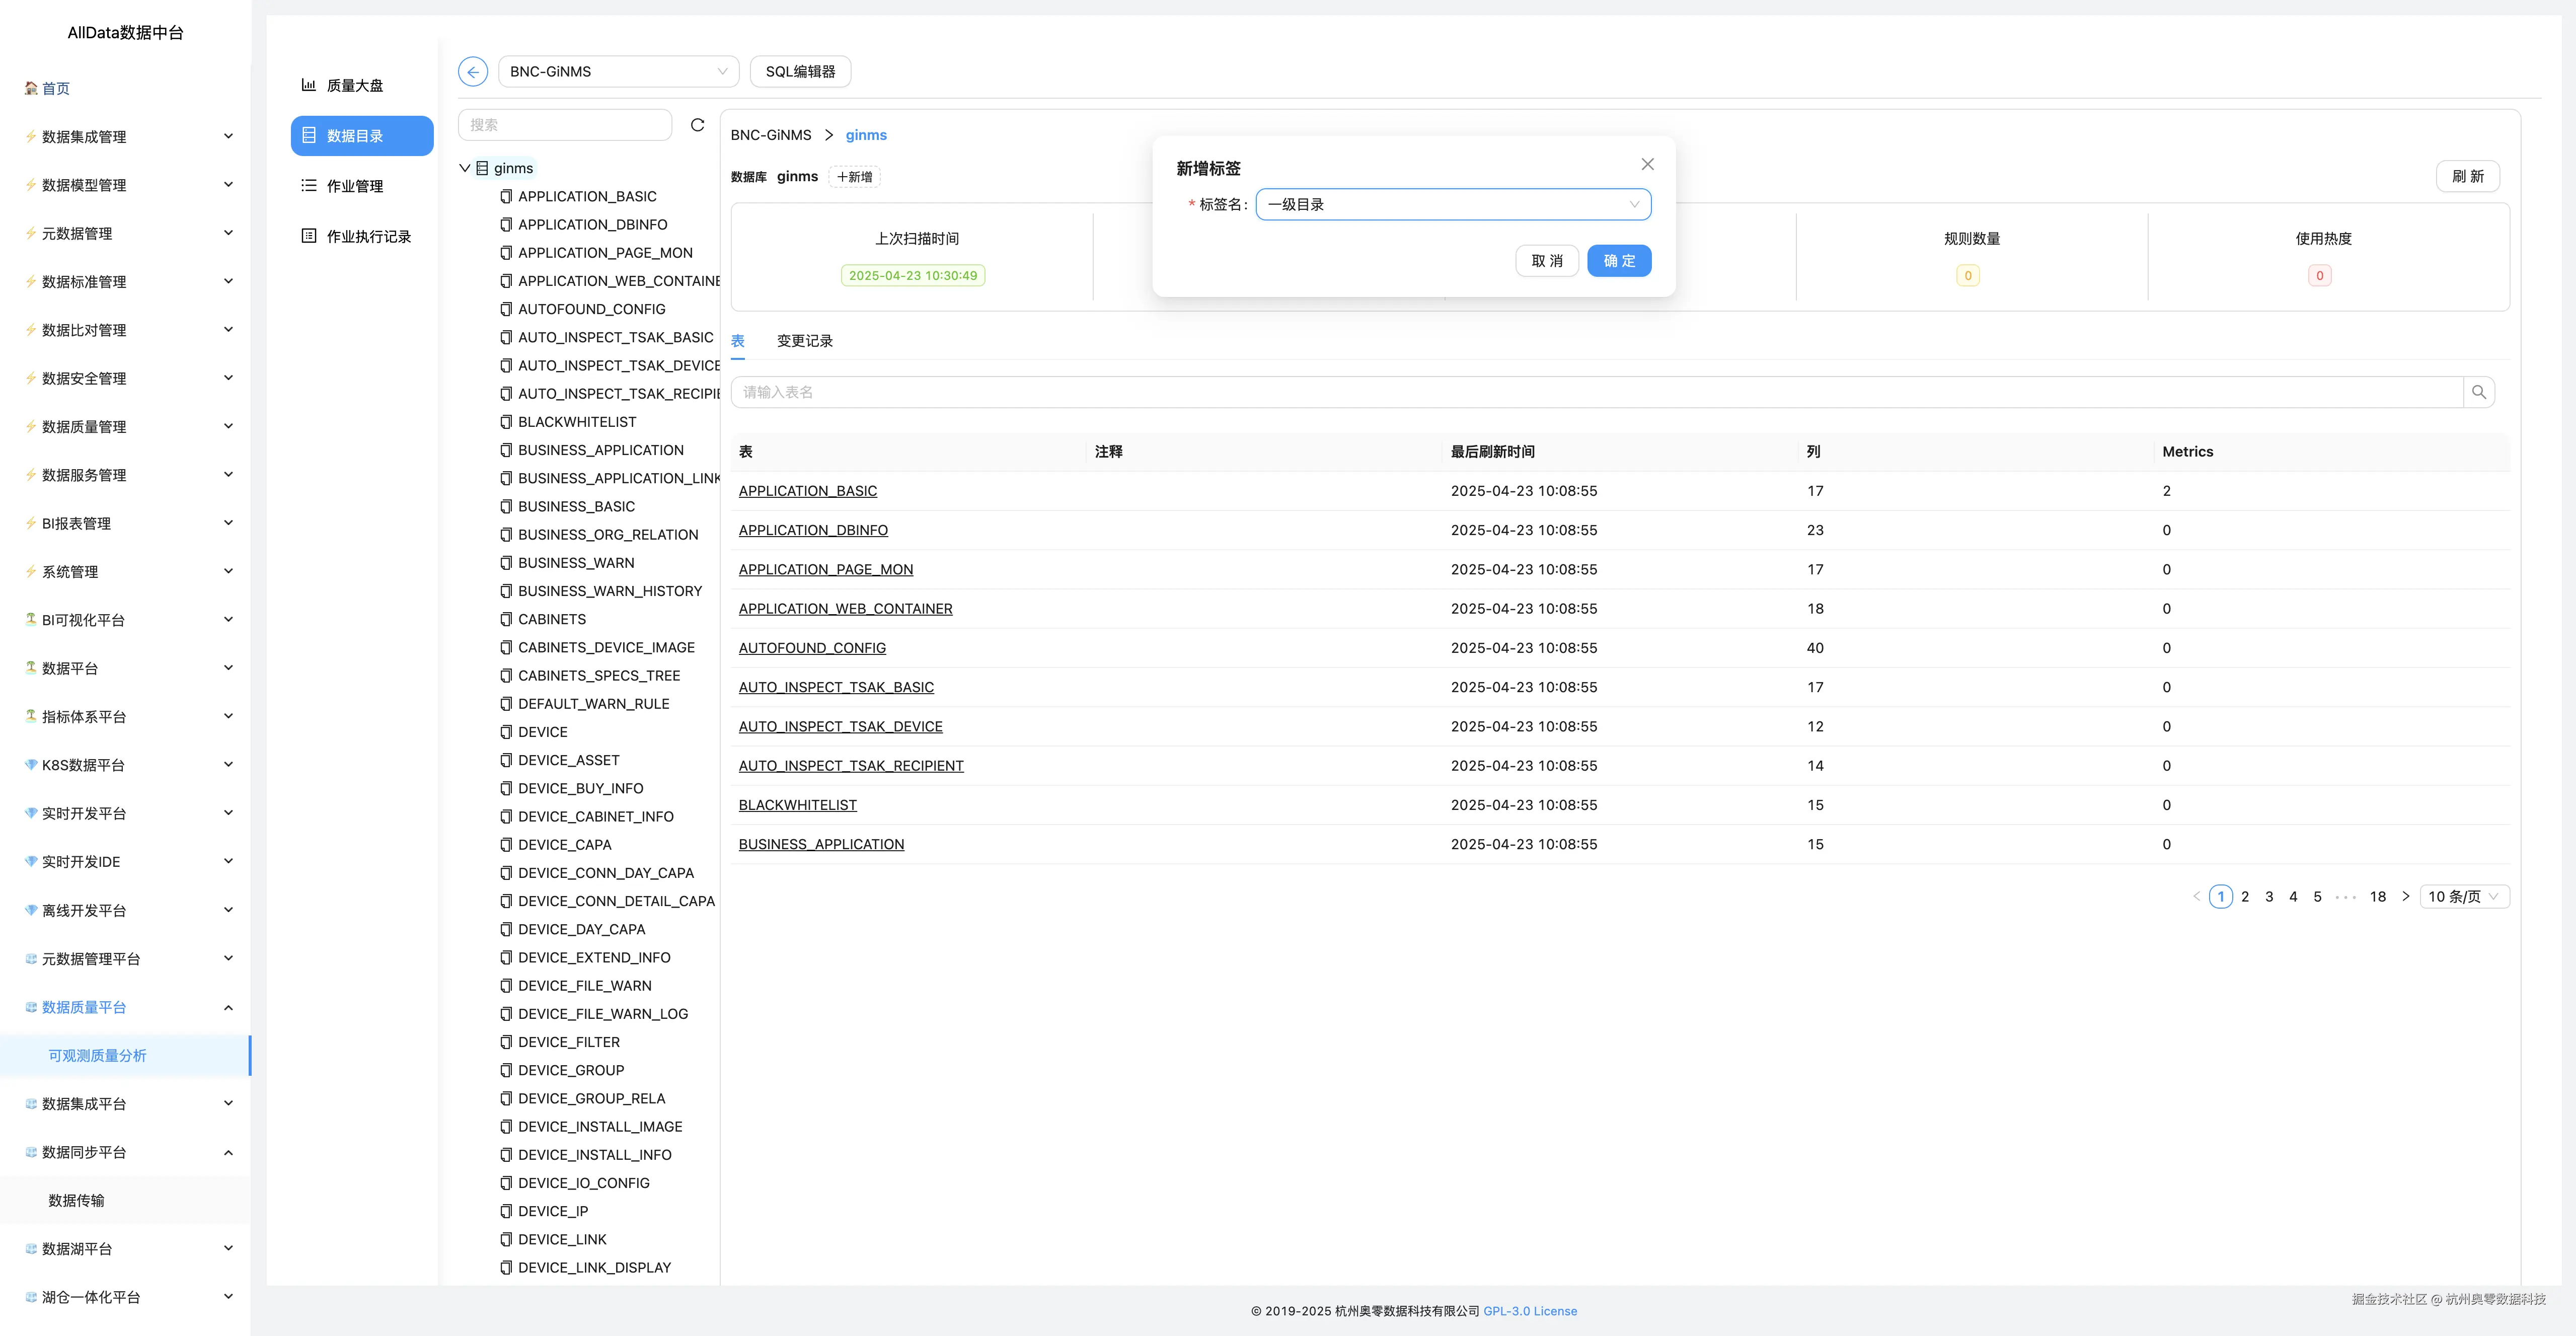Go to next page arrow in pagination
Image resolution: width=2576 pixels, height=1336 pixels.
pos(2405,897)
